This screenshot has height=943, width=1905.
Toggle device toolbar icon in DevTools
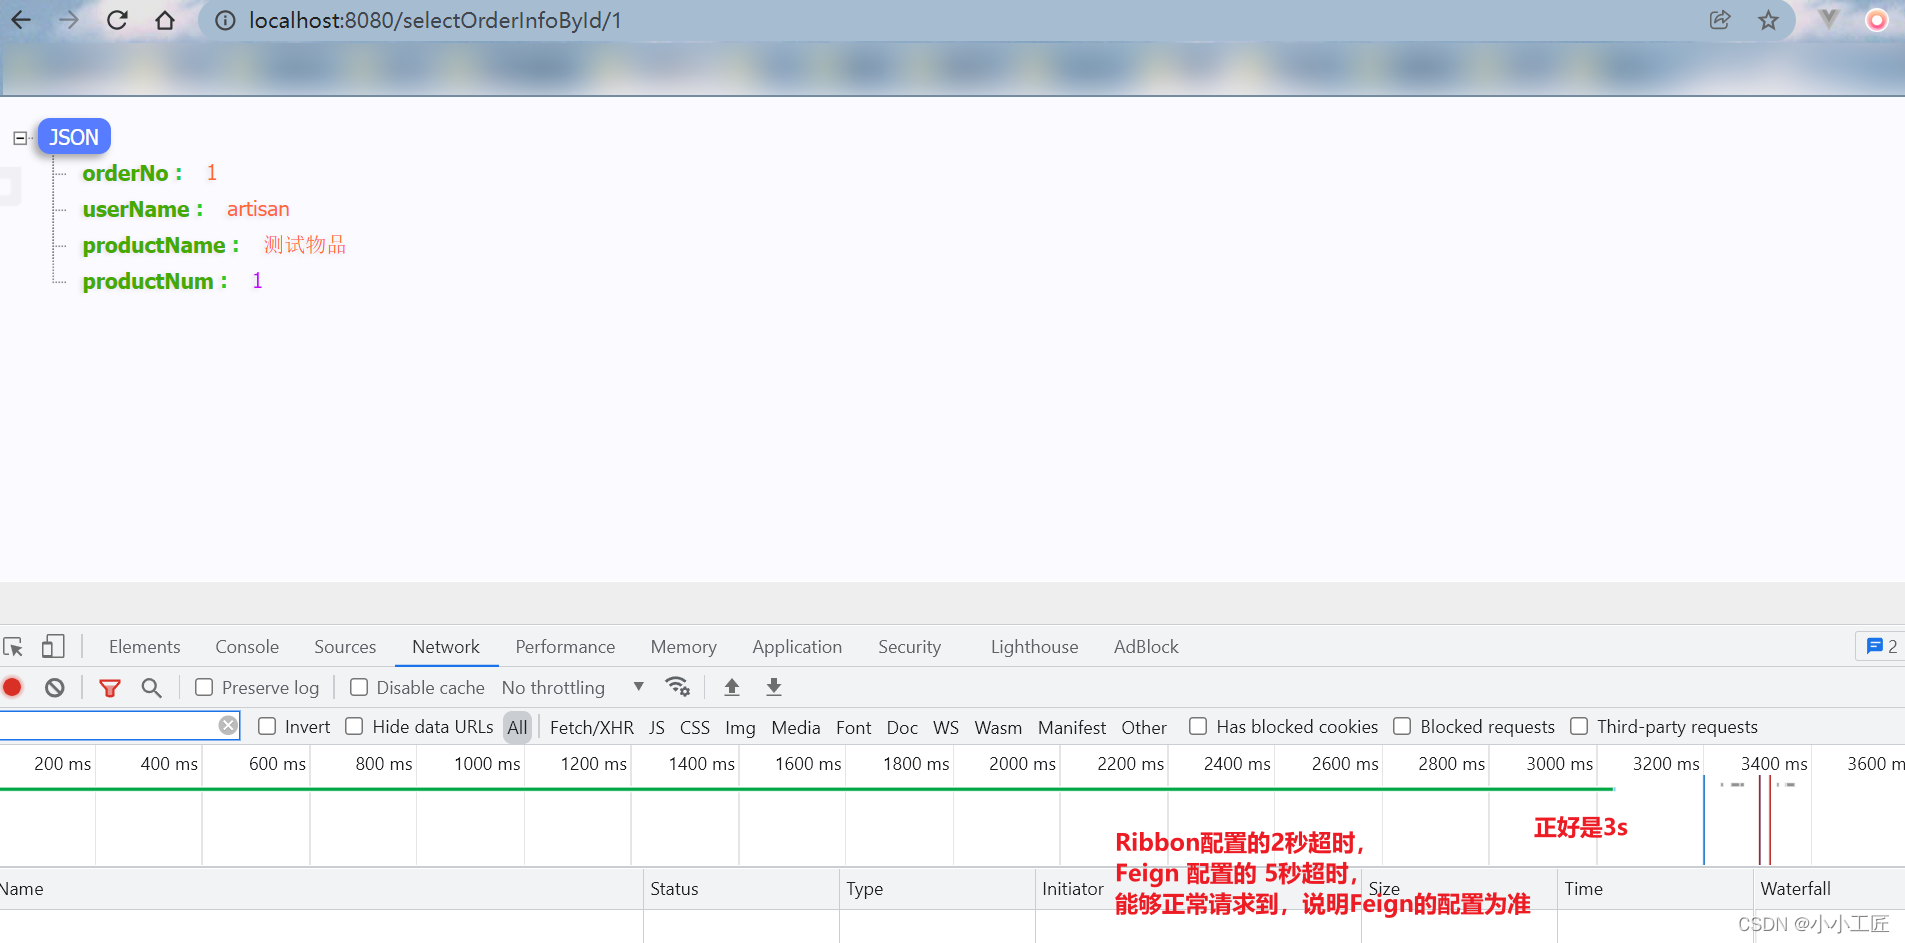(x=53, y=647)
